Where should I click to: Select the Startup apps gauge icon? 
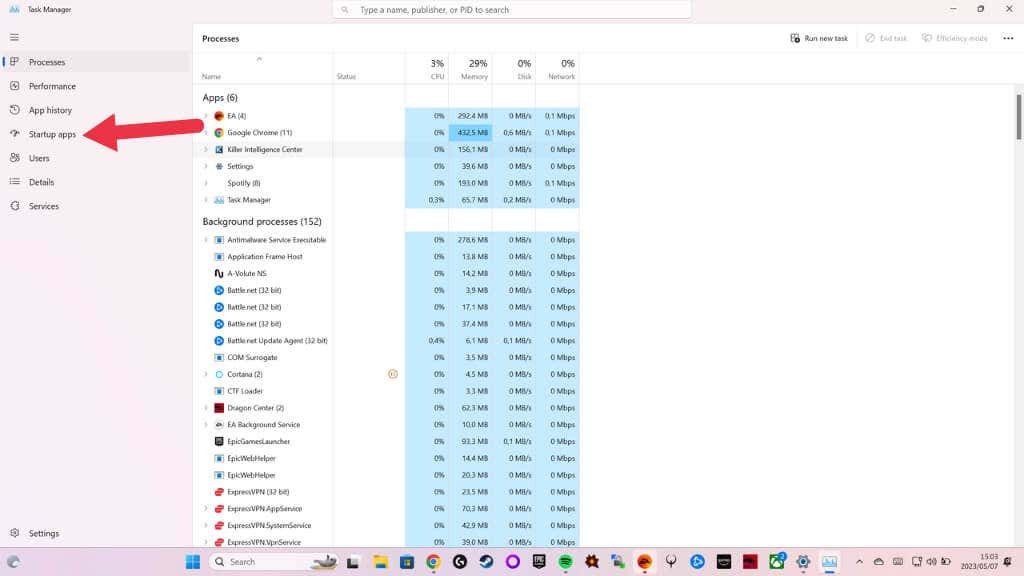tap(14, 134)
